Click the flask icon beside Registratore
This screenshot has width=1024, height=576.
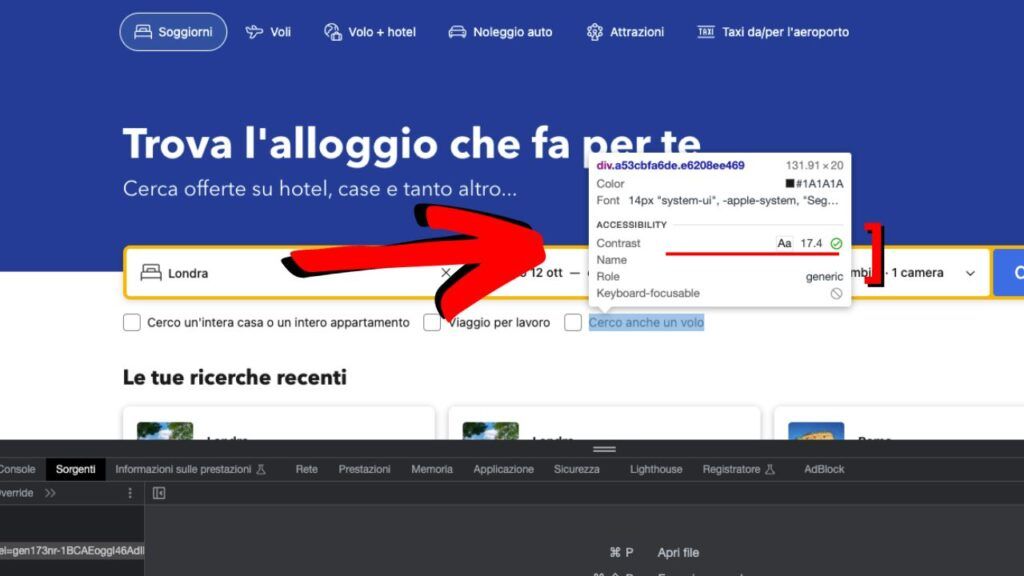(770, 470)
